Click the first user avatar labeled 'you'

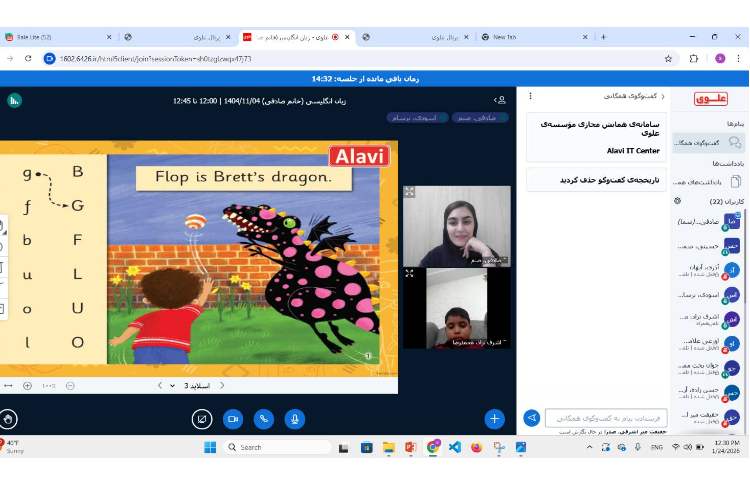(732, 221)
